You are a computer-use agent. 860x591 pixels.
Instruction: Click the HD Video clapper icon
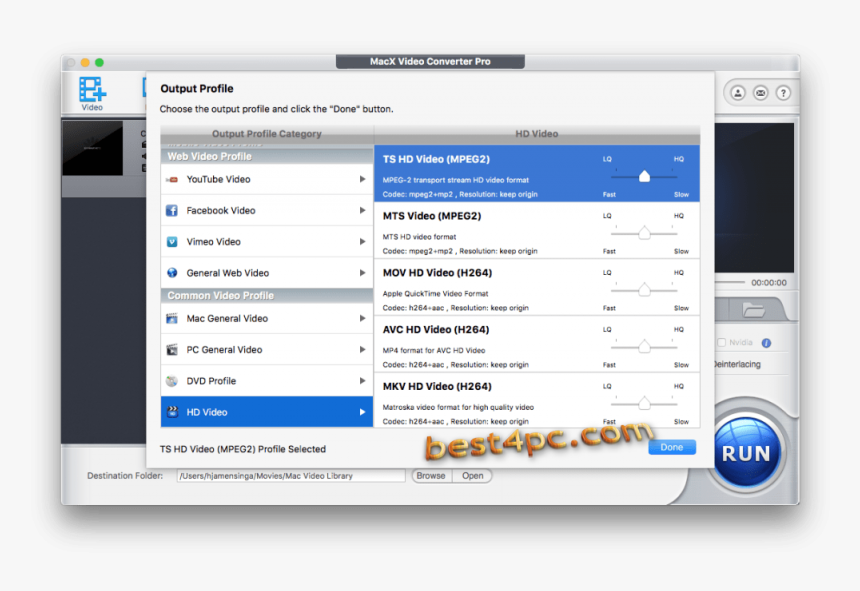(172, 412)
